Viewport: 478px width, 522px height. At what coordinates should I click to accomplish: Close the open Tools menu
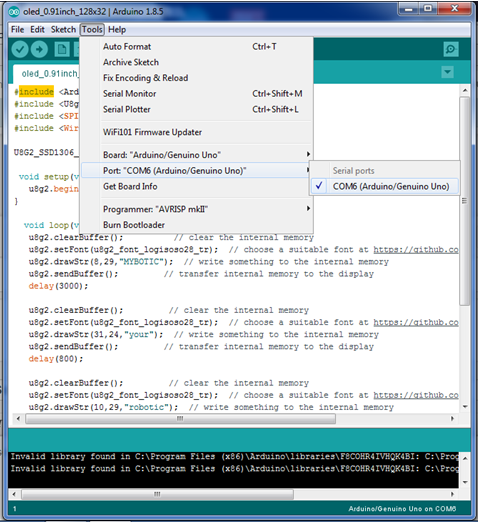tap(92, 30)
